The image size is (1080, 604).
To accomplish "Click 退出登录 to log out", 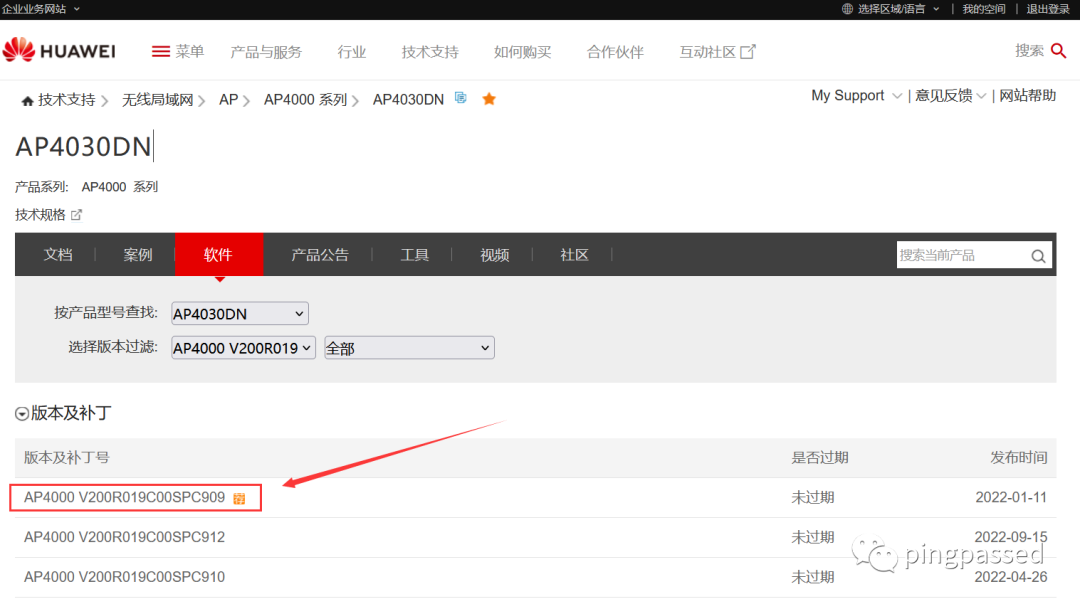I will pos(1048,9).
